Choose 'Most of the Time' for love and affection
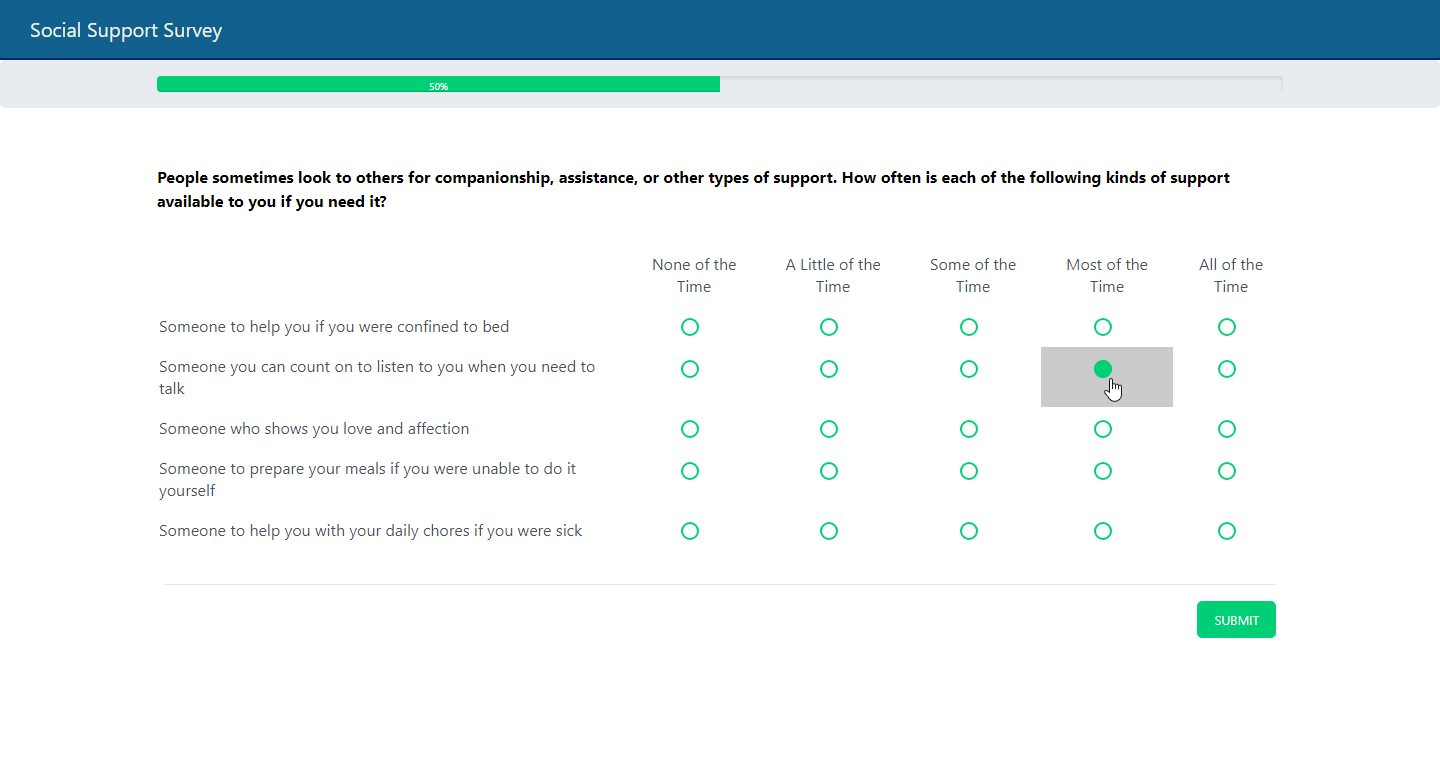The height and width of the screenshot is (758, 1440). [1102, 429]
